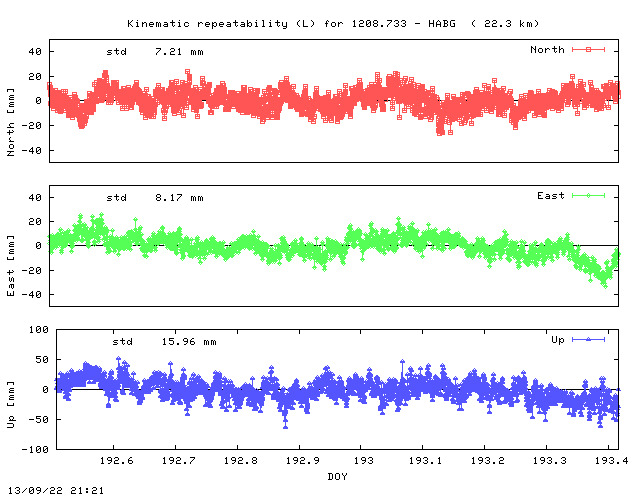
Task: Click the 'Up [mm]' axis label
Action: pos(11,405)
